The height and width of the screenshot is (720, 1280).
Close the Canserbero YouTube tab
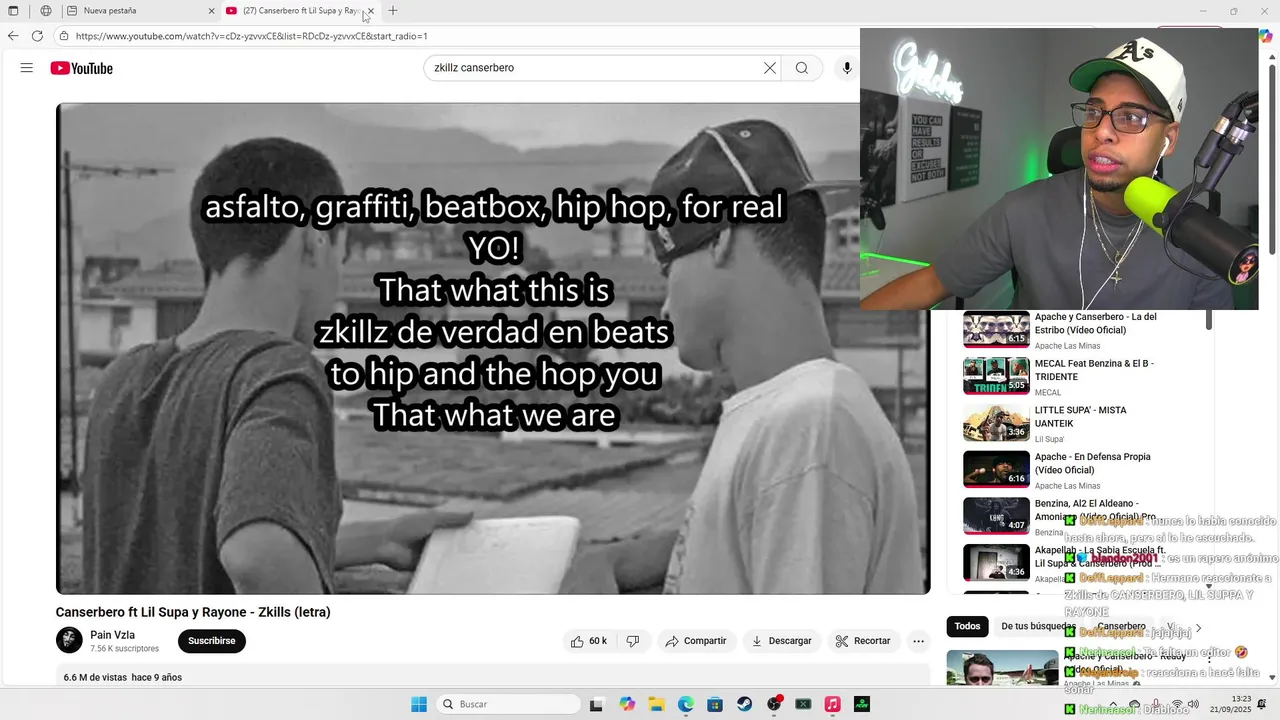point(371,11)
